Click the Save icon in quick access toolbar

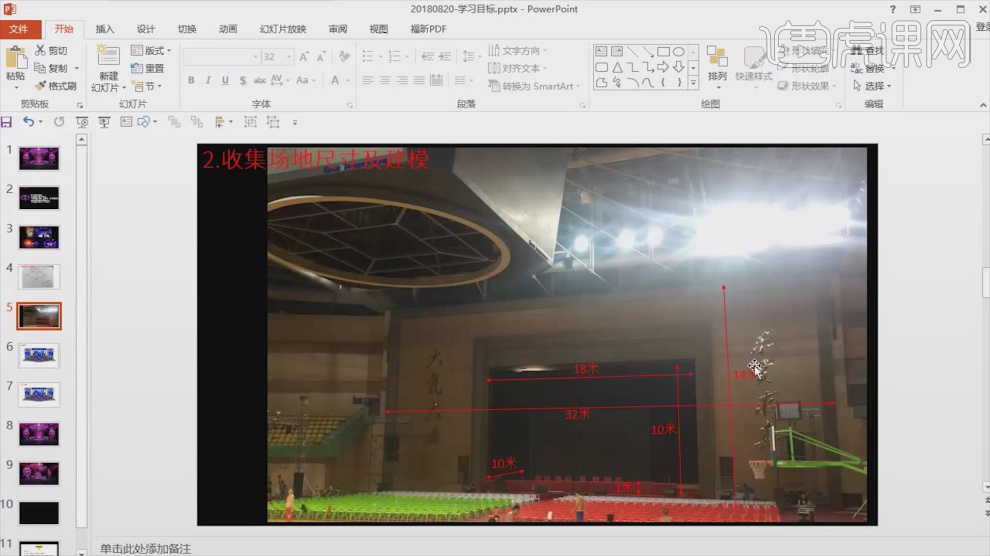click(7, 122)
